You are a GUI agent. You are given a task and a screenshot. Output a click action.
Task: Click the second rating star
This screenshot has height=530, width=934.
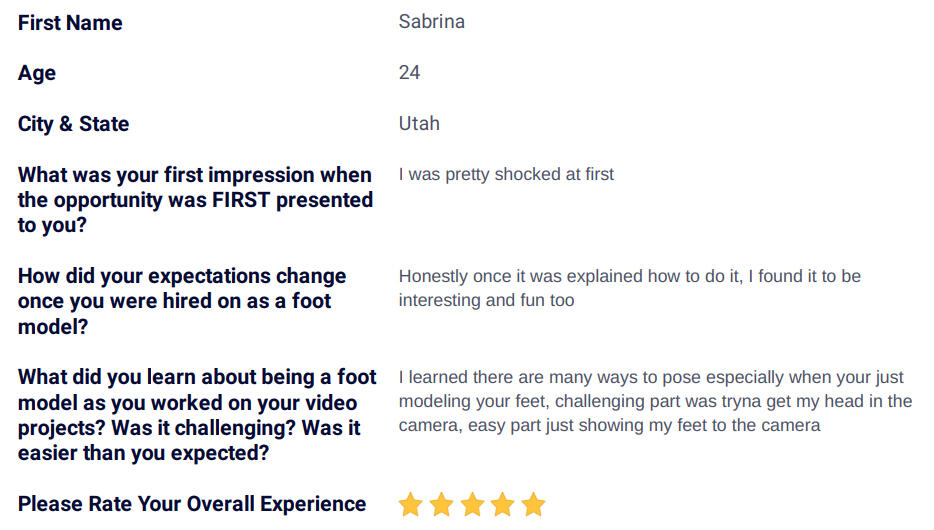click(x=441, y=504)
